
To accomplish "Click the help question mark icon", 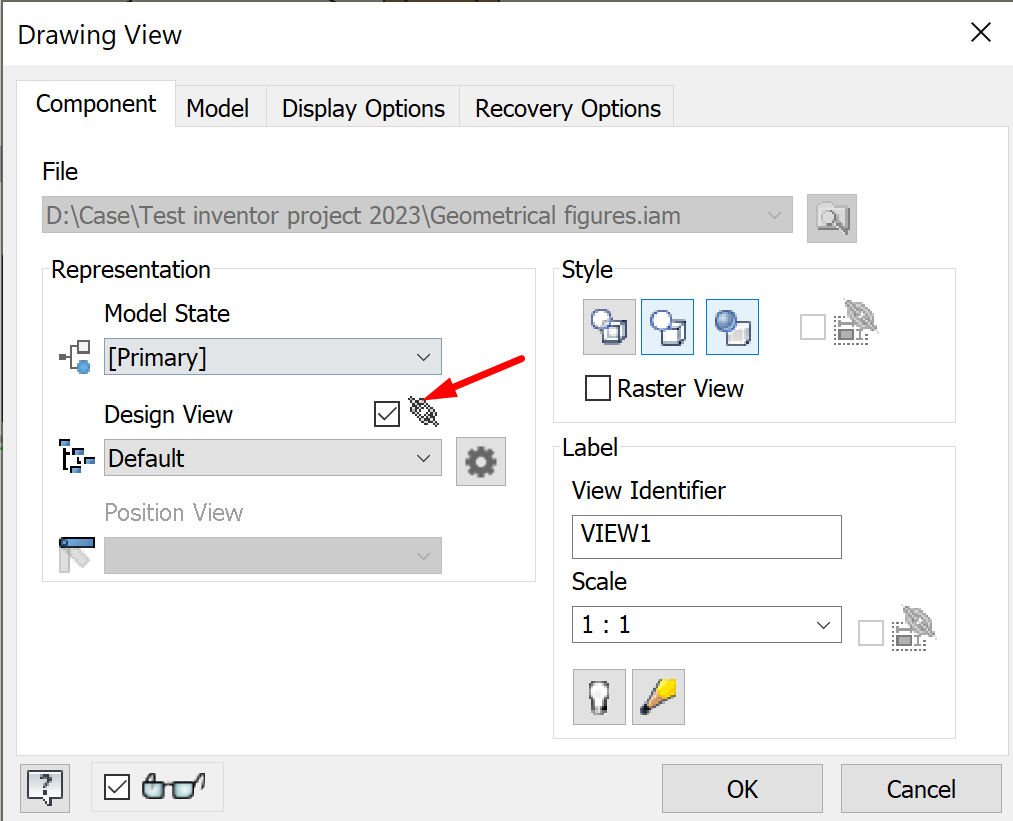I will 45,786.
